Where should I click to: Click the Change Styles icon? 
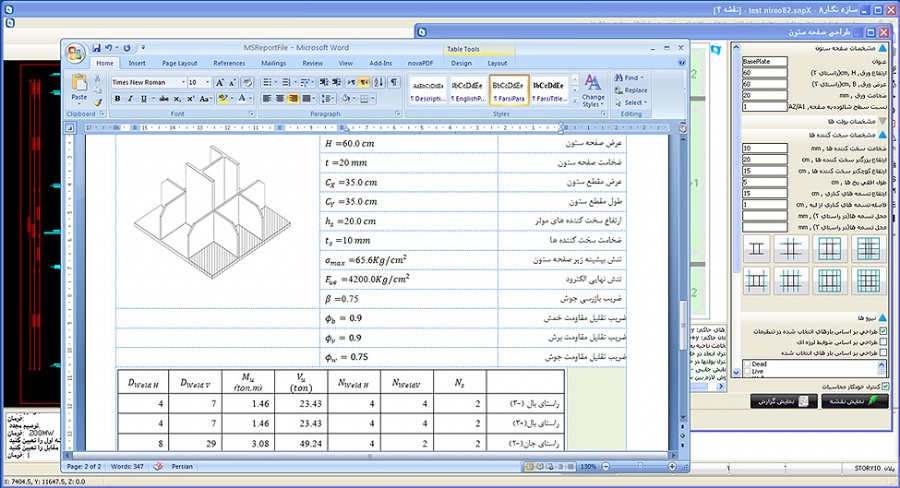tap(593, 88)
